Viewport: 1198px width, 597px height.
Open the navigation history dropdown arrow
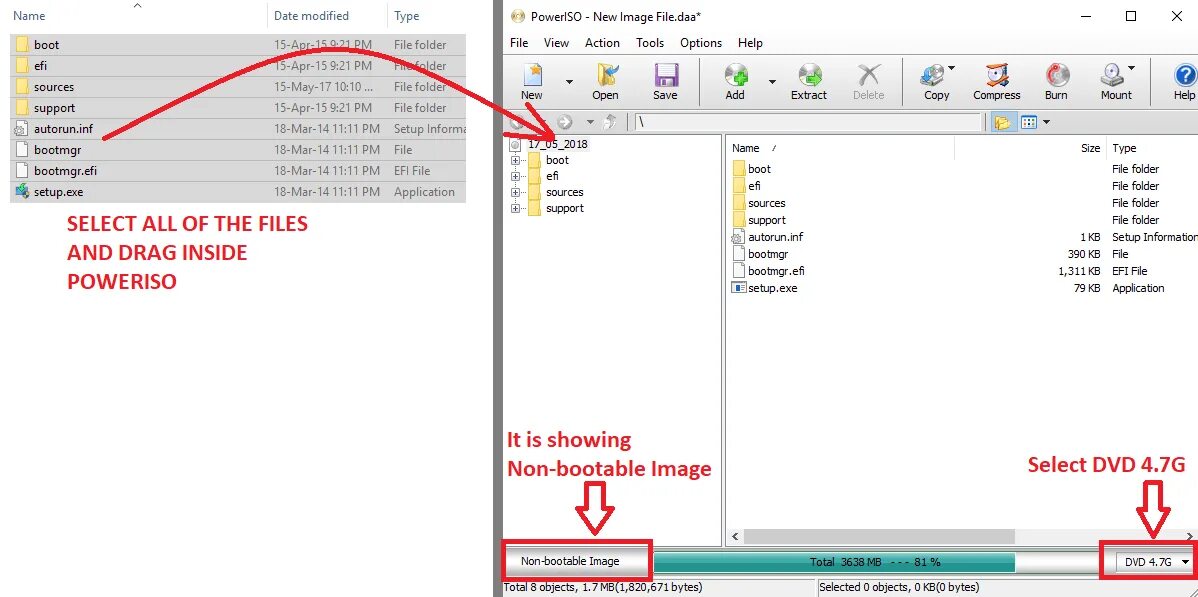590,122
